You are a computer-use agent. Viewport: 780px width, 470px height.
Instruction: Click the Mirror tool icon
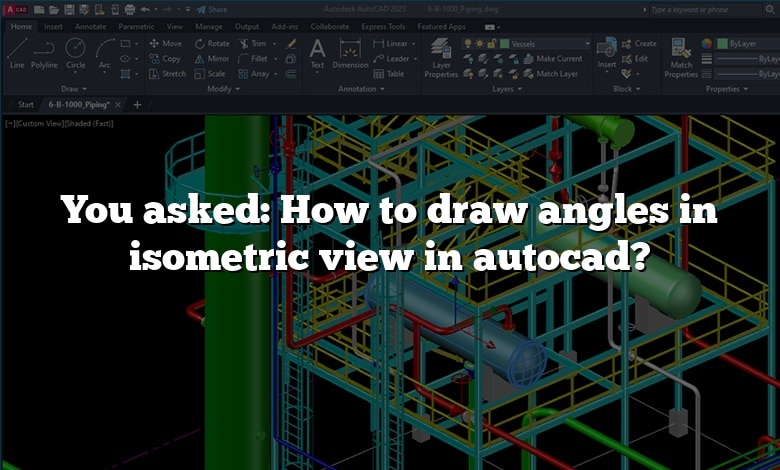point(200,59)
